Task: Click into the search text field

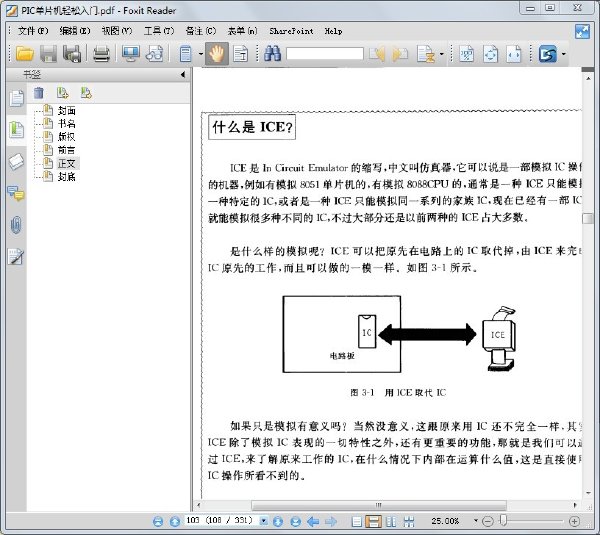Action: (324, 54)
